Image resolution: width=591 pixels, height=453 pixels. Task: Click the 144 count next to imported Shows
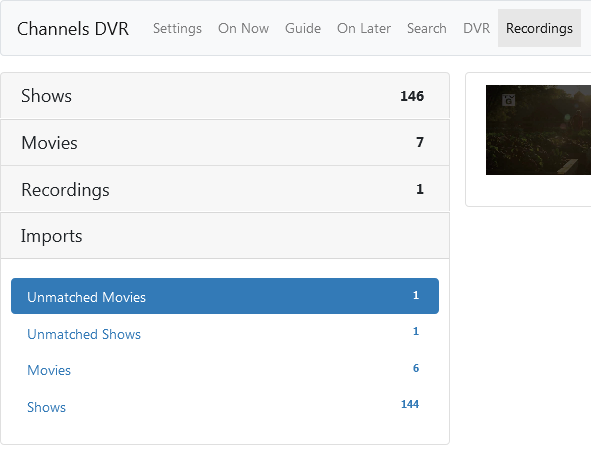pyautogui.click(x=410, y=404)
